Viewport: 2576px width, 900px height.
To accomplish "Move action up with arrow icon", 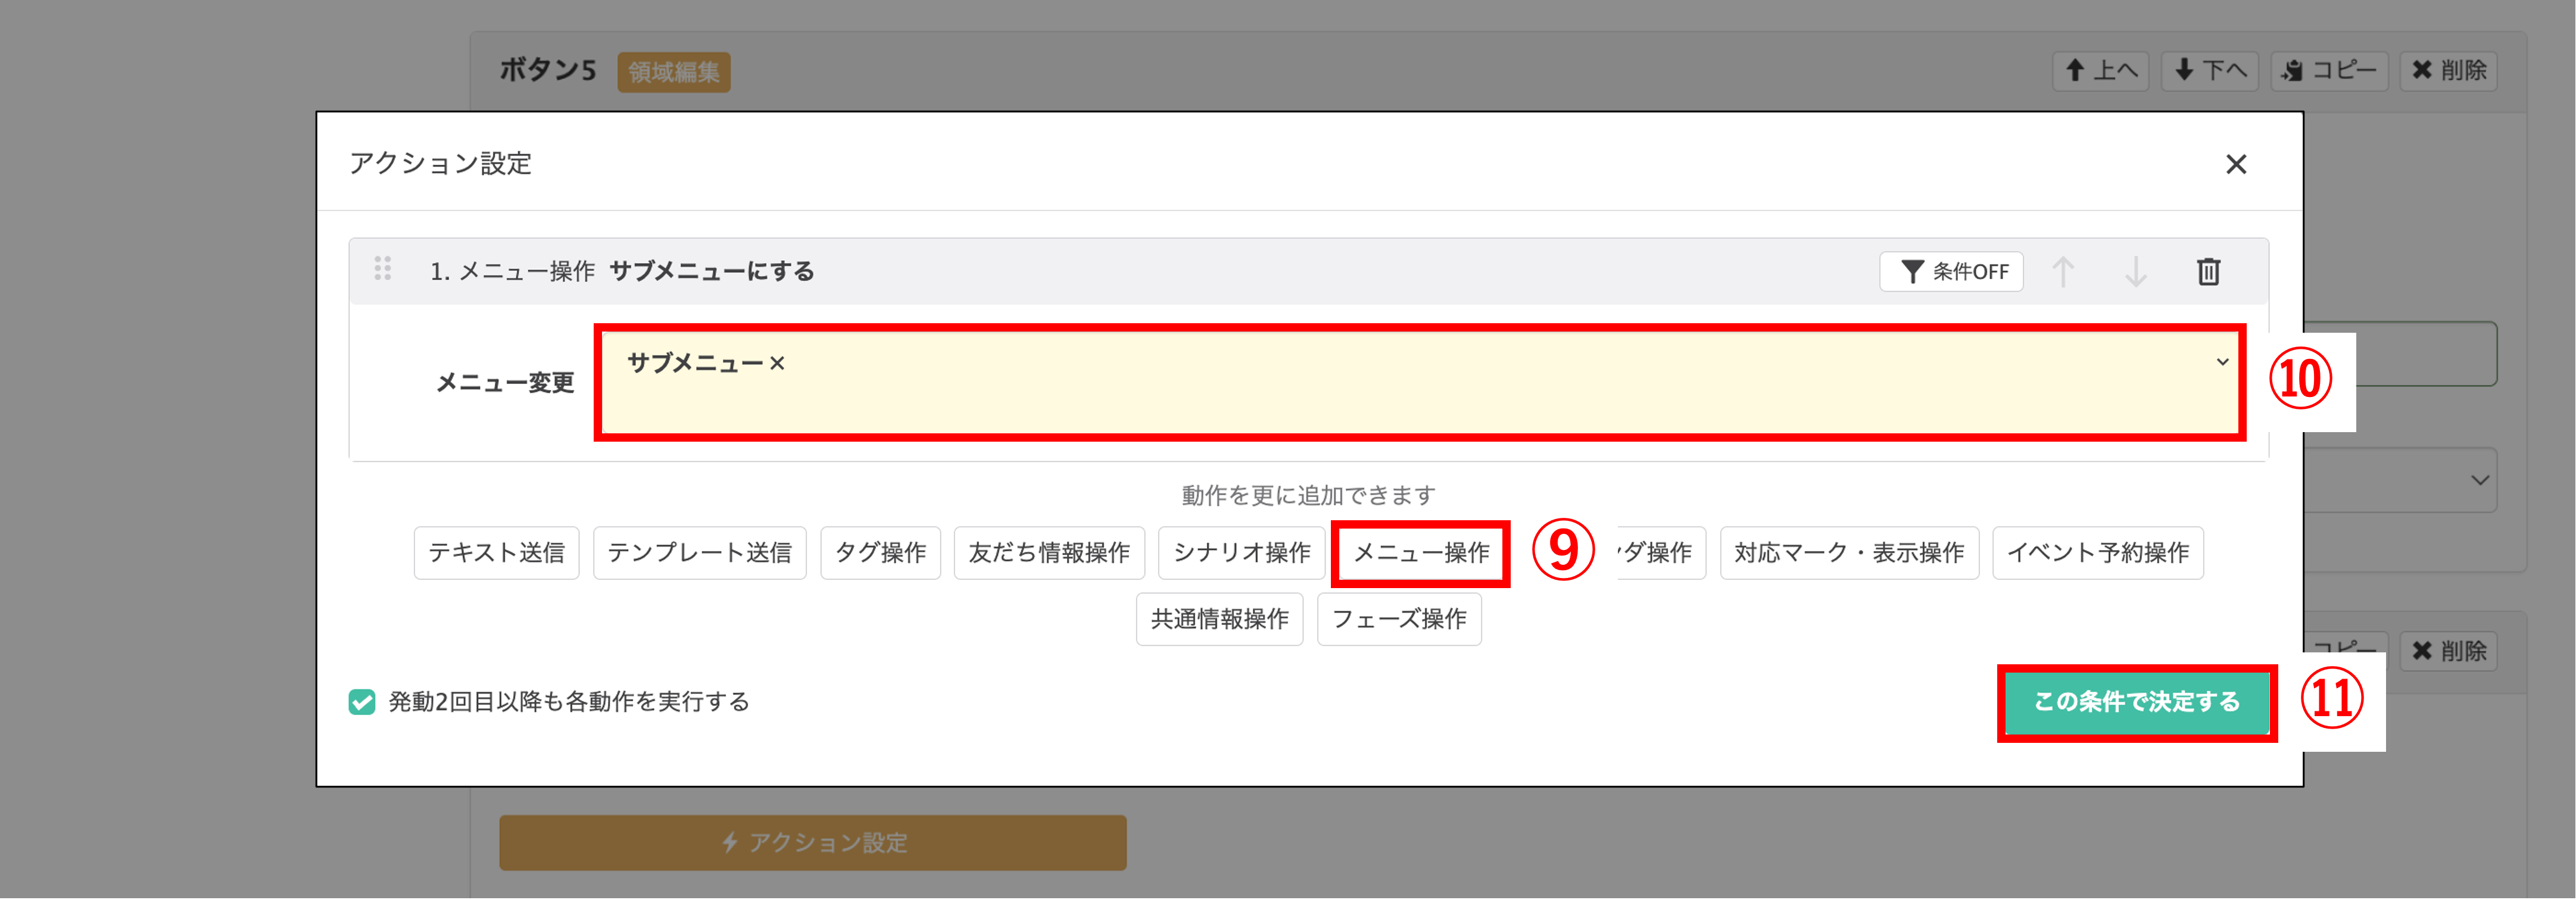I will click(x=2063, y=271).
